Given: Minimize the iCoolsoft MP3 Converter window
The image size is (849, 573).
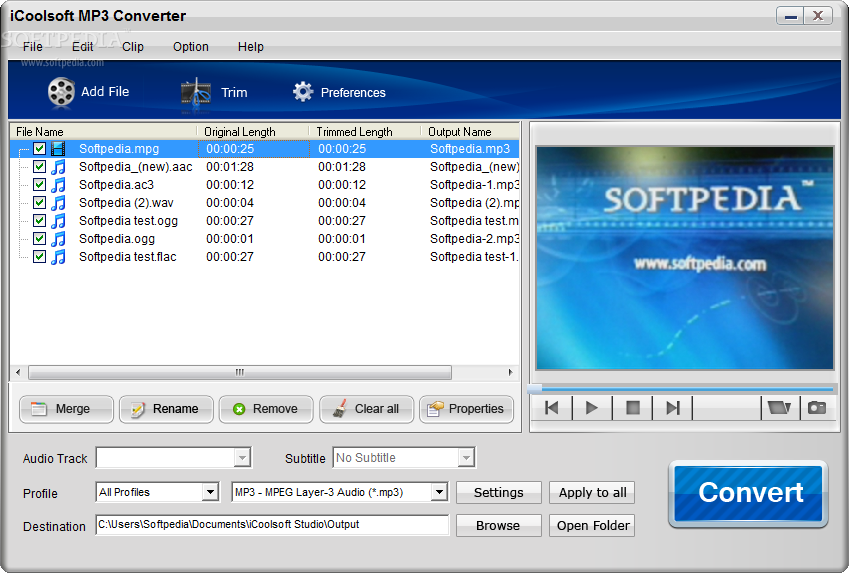Looking at the screenshot, I should [x=791, y=16].
